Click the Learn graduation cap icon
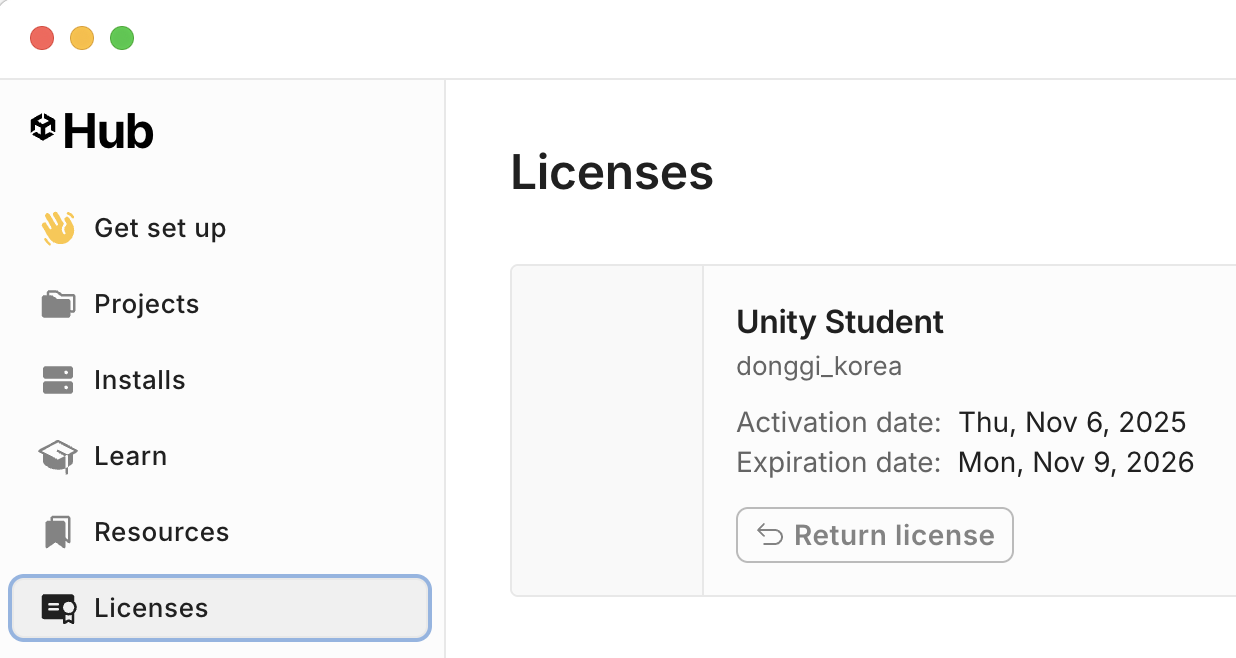The width and height of the screenshot is (1236, 658). click(58, 456)
